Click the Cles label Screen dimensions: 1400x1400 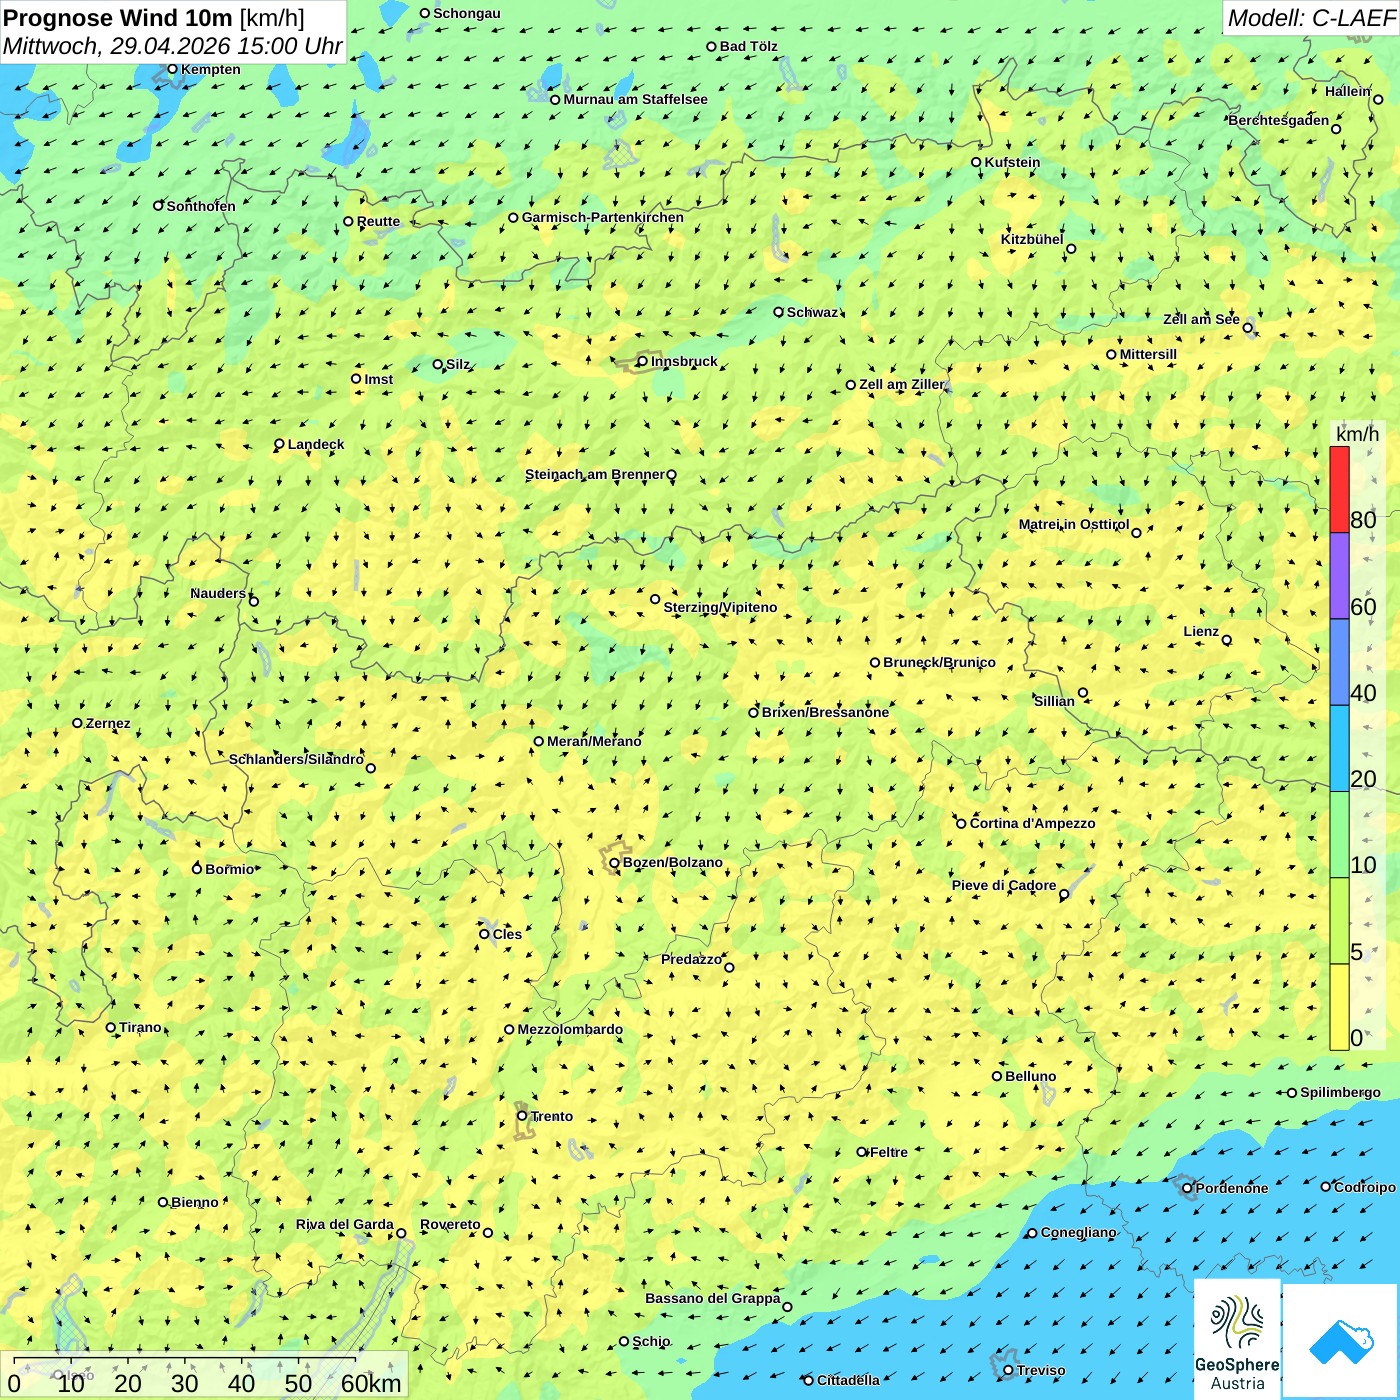(x=507, y=934)
